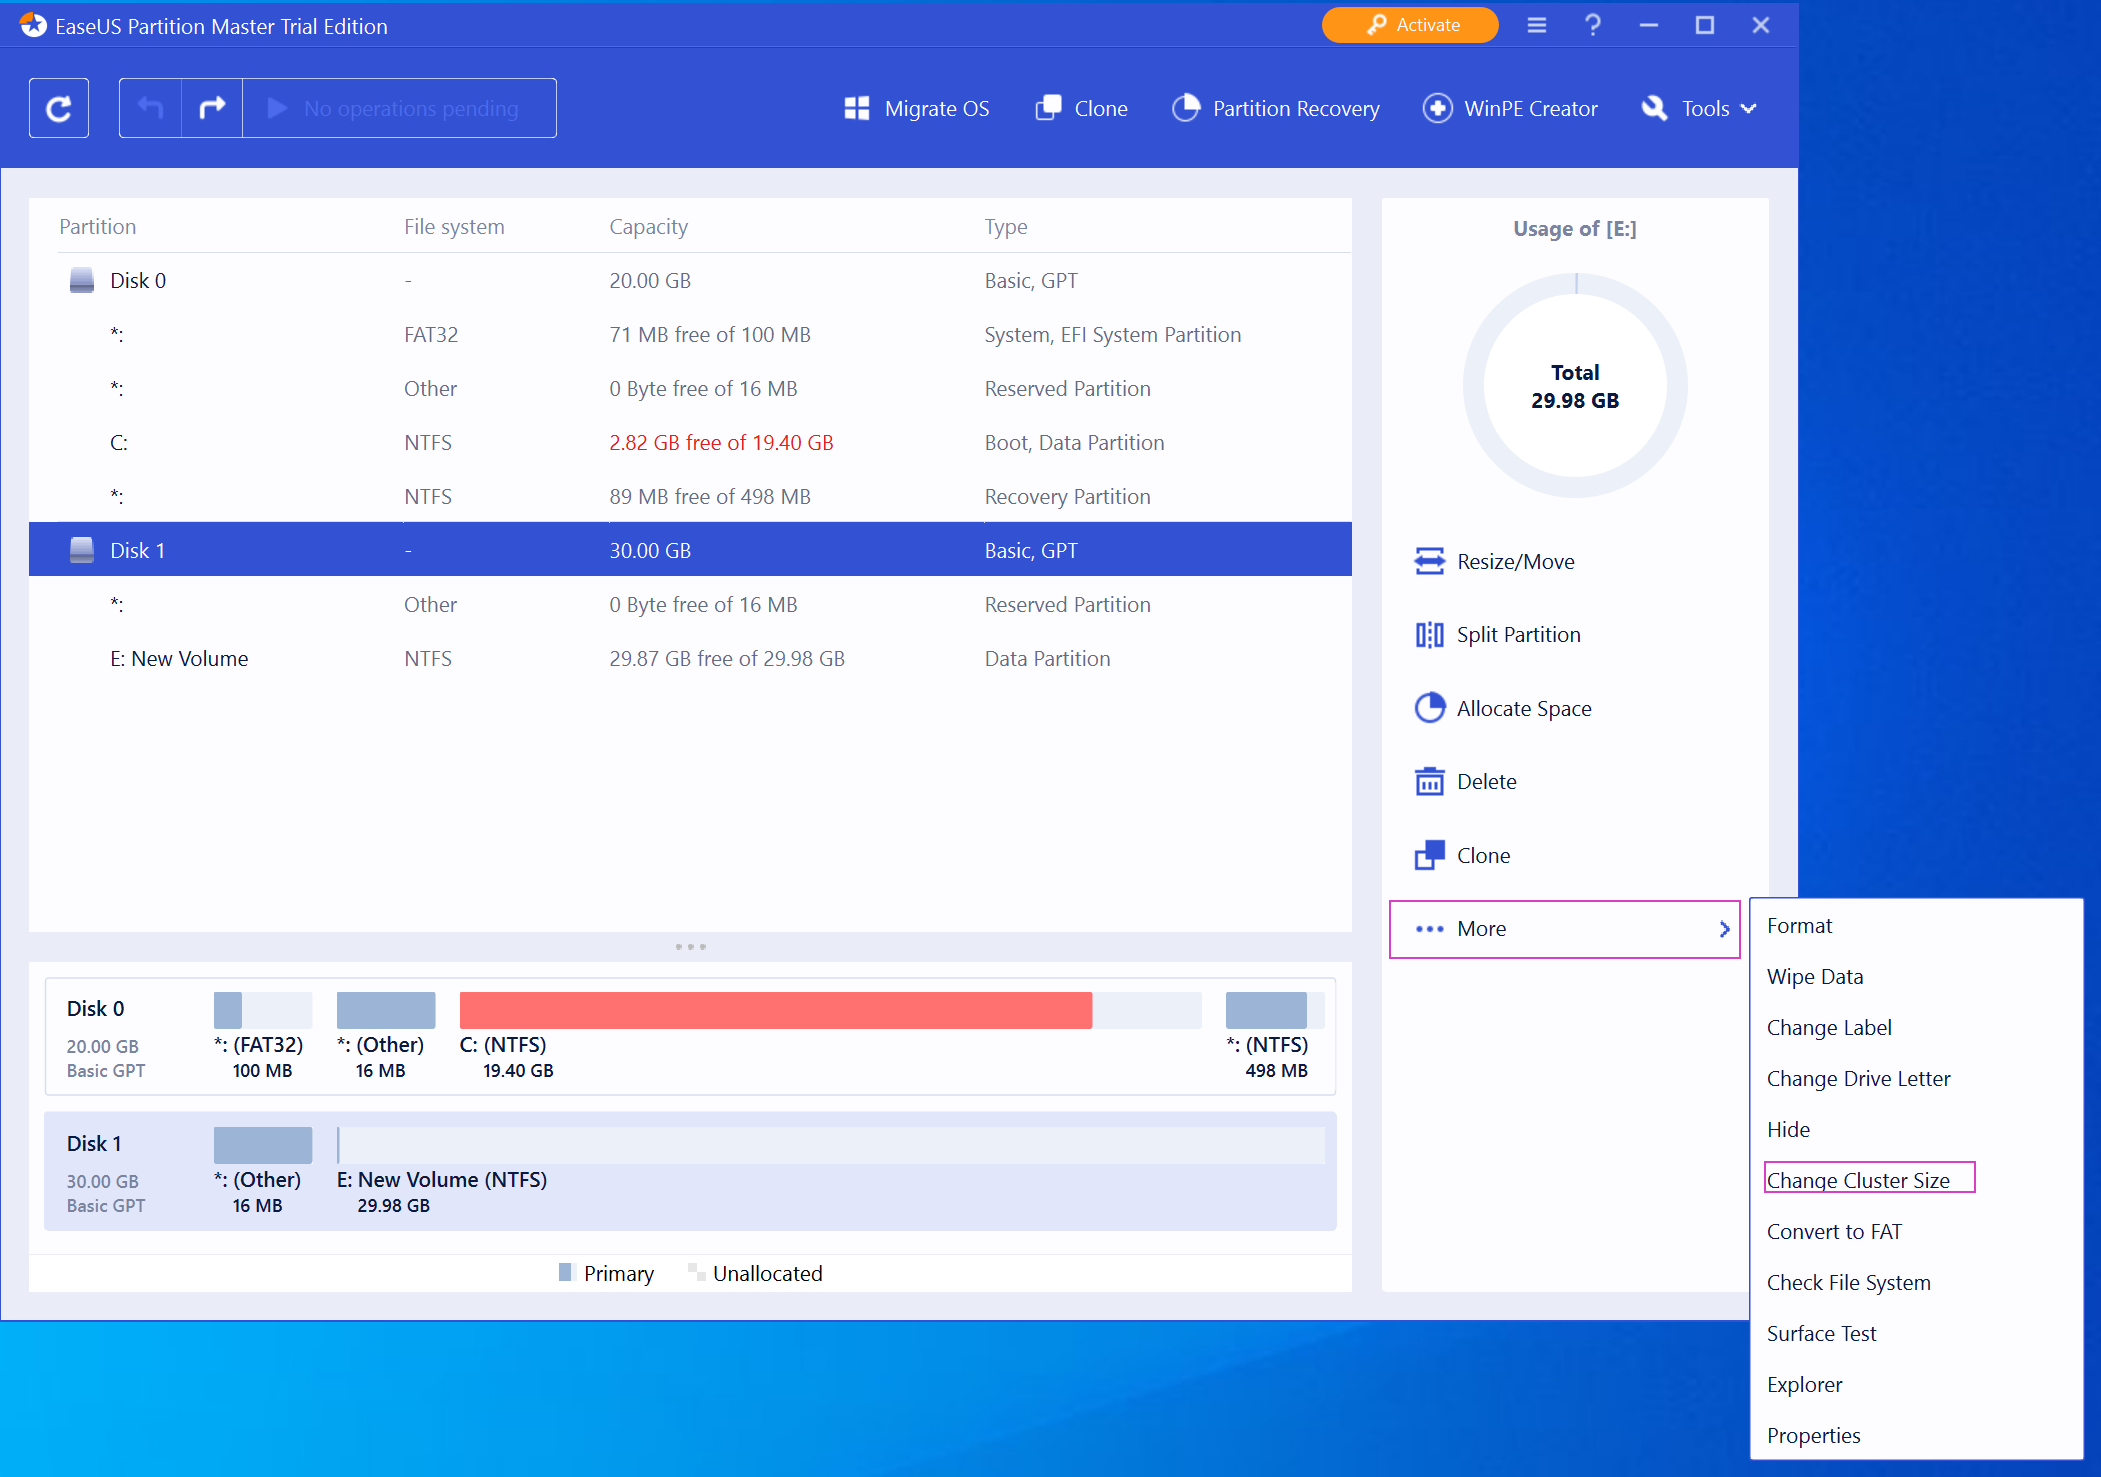
Task: Click the EaseUS logo in title bar
Action: pos(33,25)
